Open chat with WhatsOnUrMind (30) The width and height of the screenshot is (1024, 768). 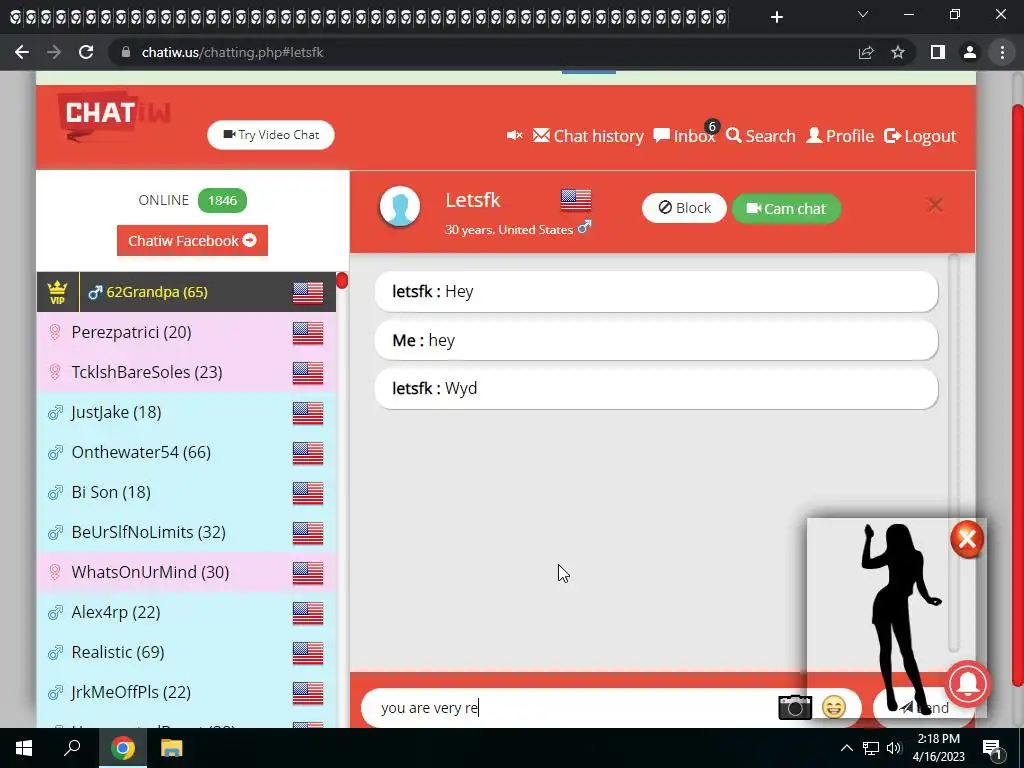click(x=187, y=572)
